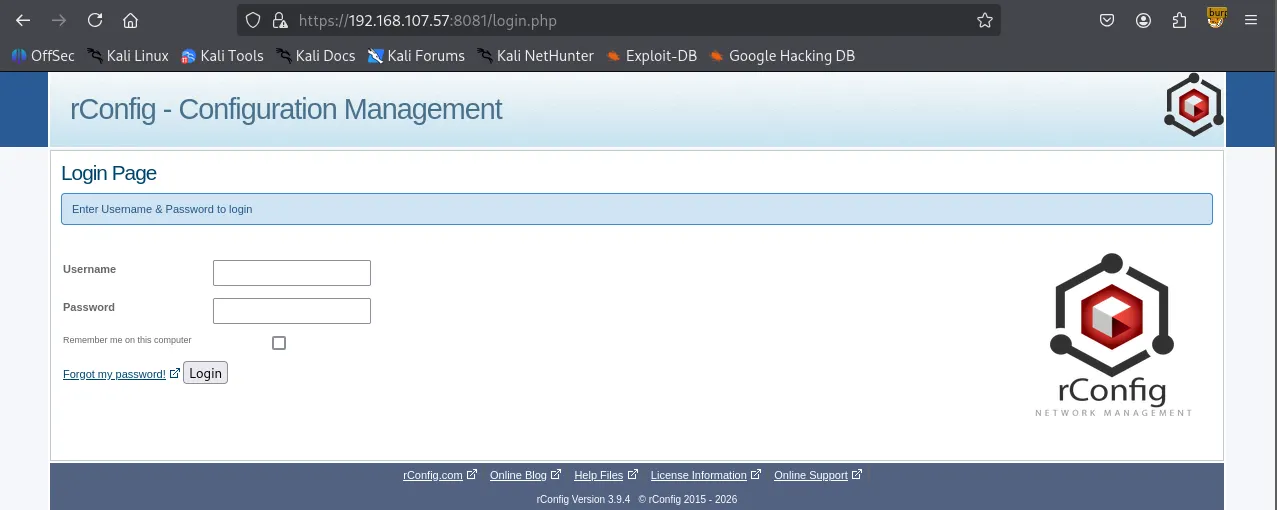This screenshot has width=1277, height=510.
Task: Click the Password input field
Action: (x=292, y=311)
